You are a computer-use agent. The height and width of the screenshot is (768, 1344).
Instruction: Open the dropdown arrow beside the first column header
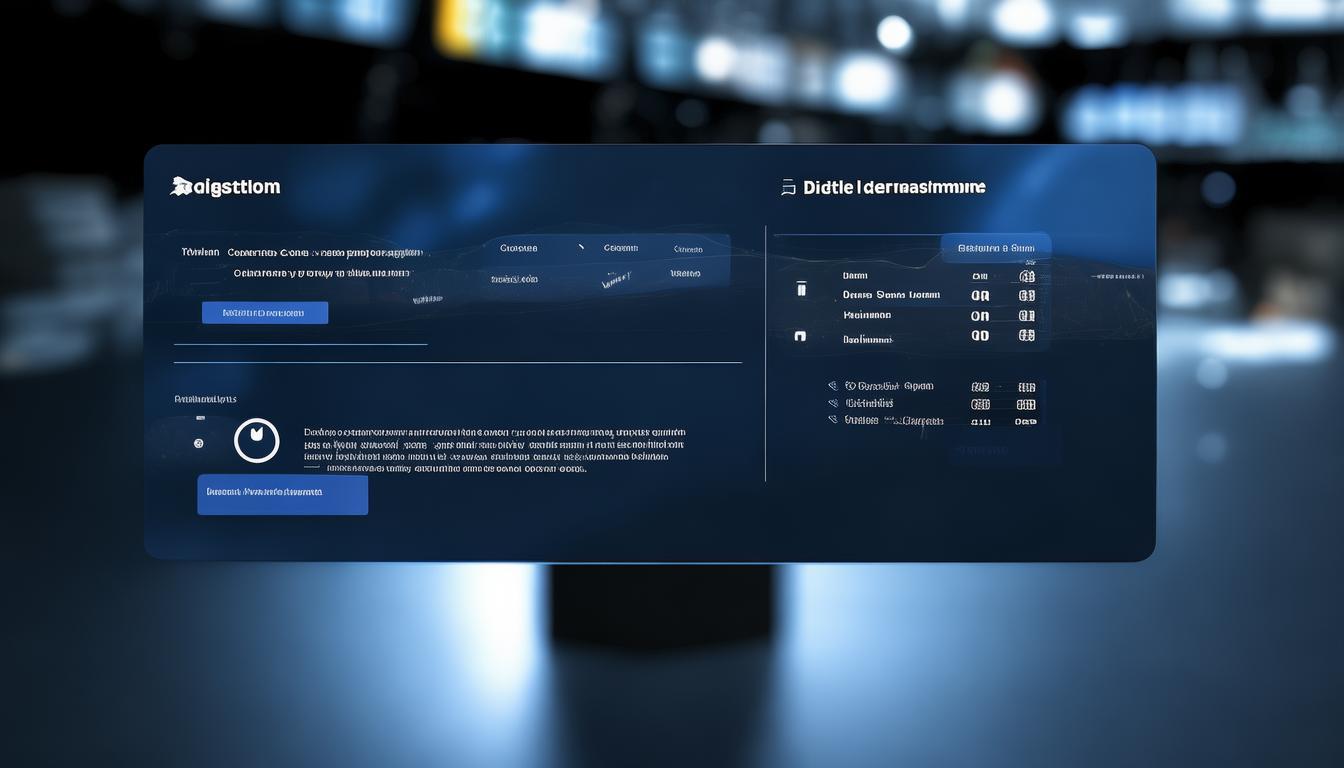coord(580,248)
